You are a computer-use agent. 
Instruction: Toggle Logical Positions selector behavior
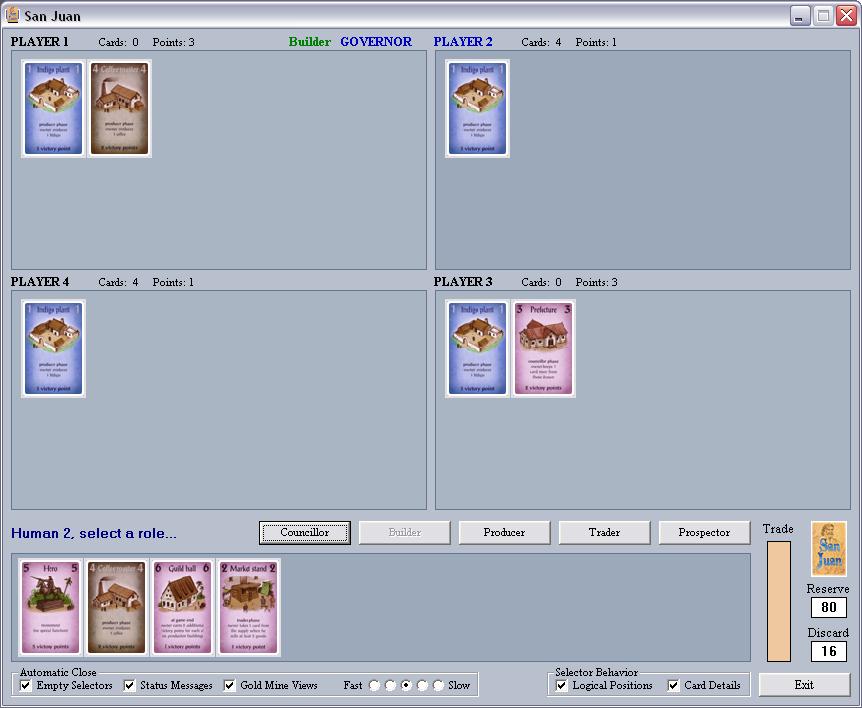click(561, 685)
